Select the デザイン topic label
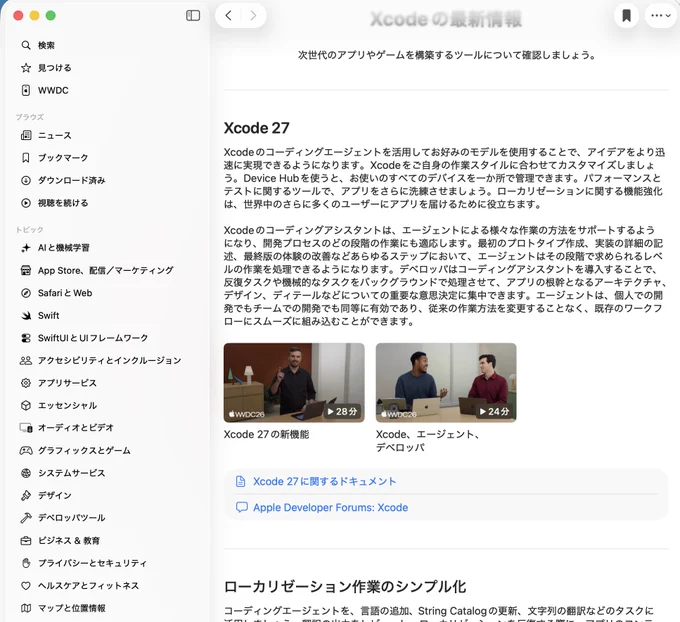 55,495
